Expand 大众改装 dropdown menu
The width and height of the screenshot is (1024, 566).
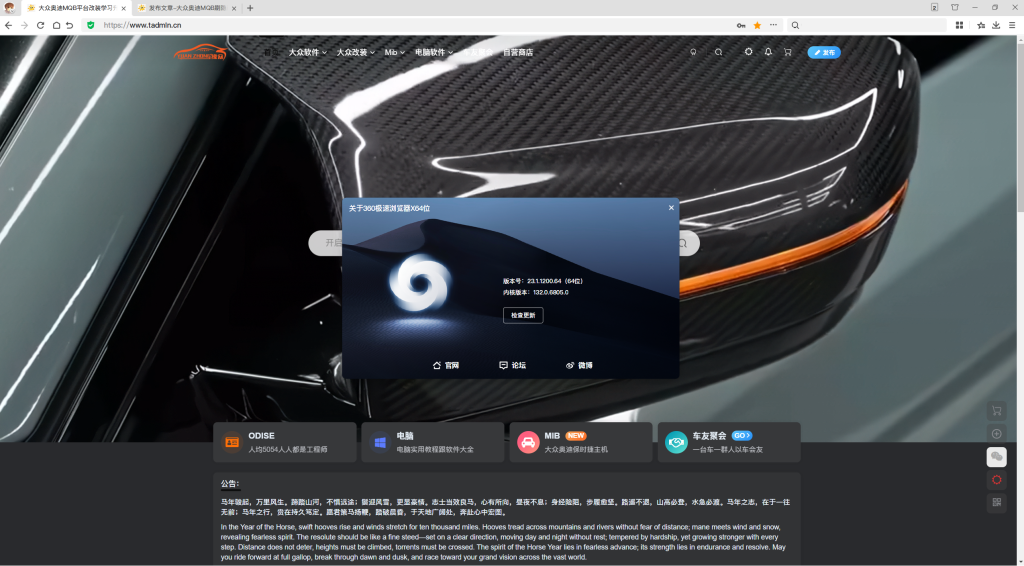(x=355, y=52)
